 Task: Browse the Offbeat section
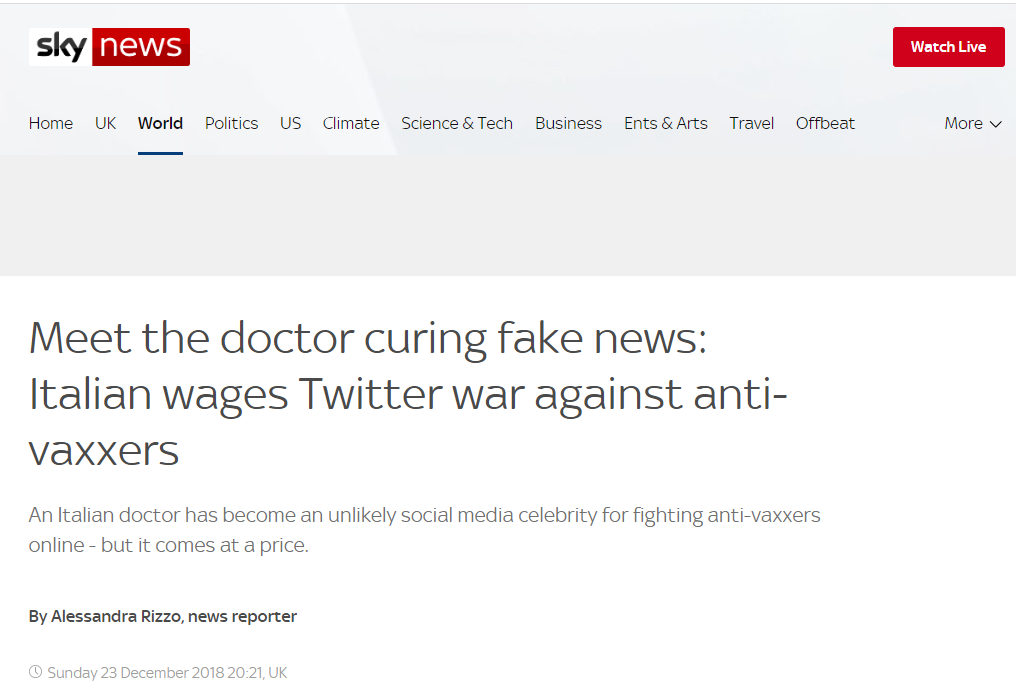pyautogui.click(x=825, y=124)
